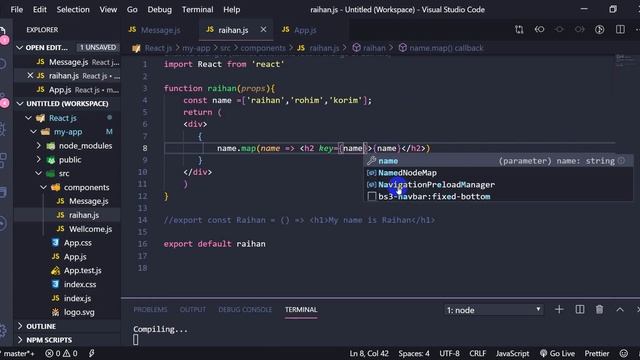Switch to Debug Console panel tab
This screenshot has height=360, width=640.
(245, 310)
